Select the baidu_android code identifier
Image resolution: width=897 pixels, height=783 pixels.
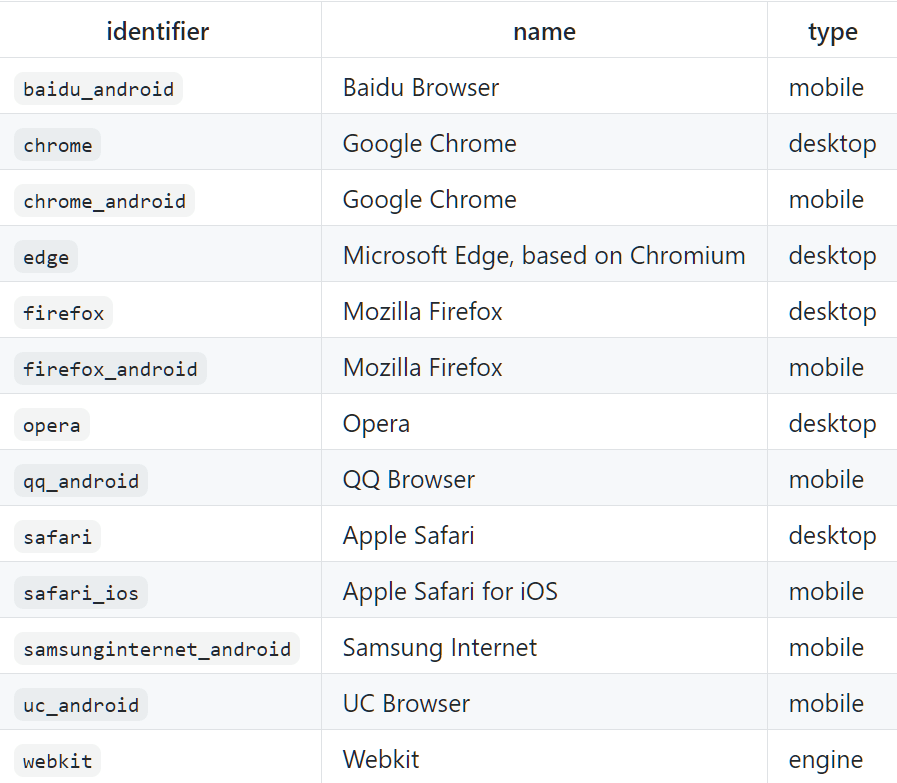point(98,89)
